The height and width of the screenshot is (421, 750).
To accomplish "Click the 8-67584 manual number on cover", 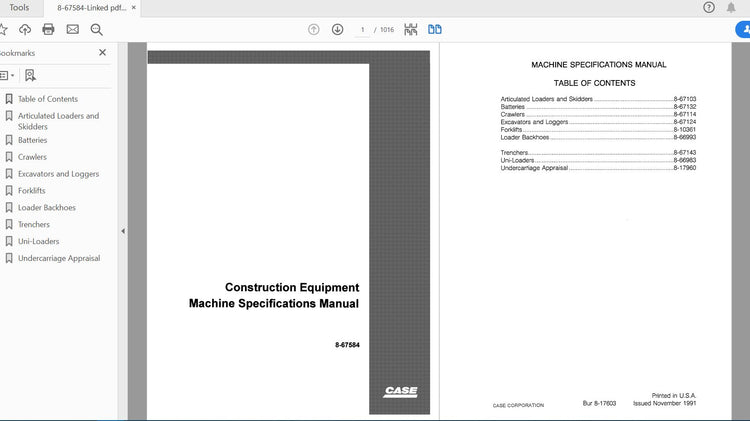I will pyautogui.click(x=347, y=345).
